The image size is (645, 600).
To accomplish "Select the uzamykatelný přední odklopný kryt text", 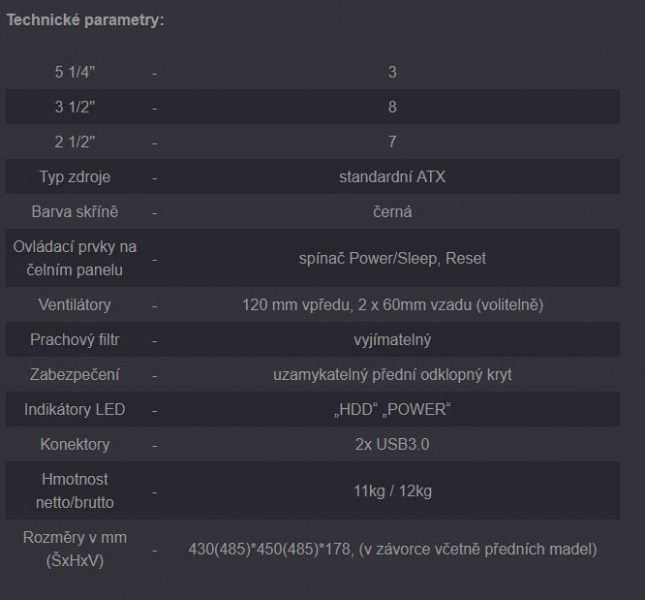I will [392, 375].
